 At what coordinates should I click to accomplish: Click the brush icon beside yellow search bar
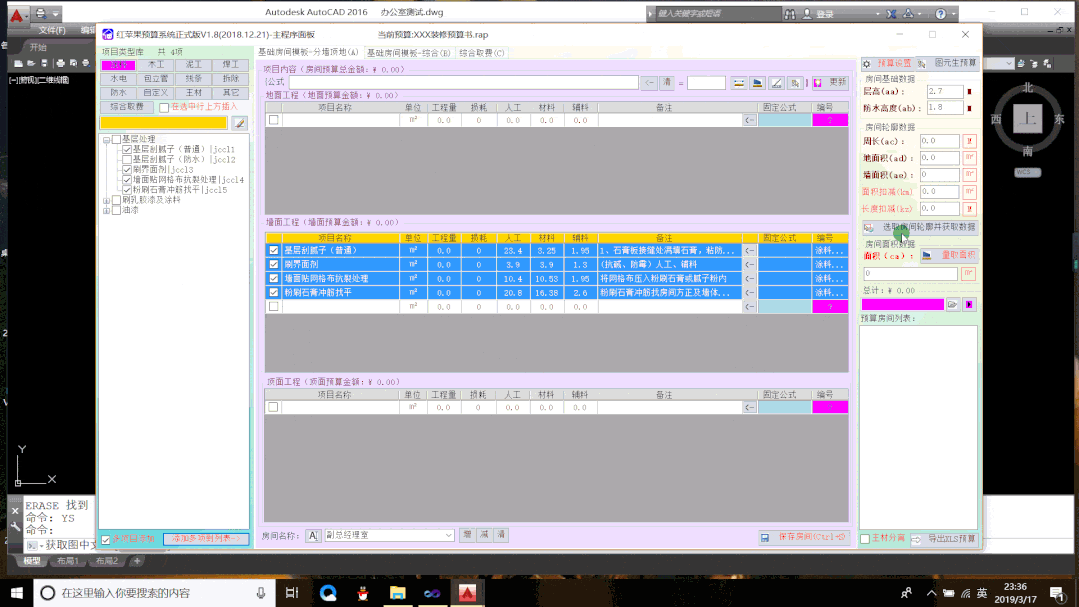point(239,123)
